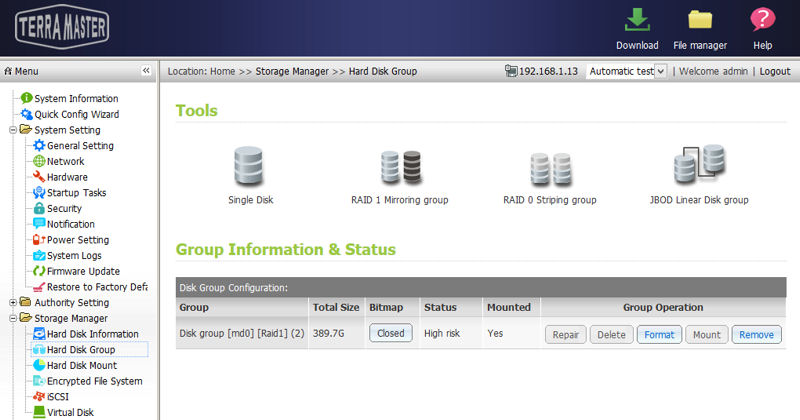Click the Mount button for md0
The image size is (800, 420).
706,335
